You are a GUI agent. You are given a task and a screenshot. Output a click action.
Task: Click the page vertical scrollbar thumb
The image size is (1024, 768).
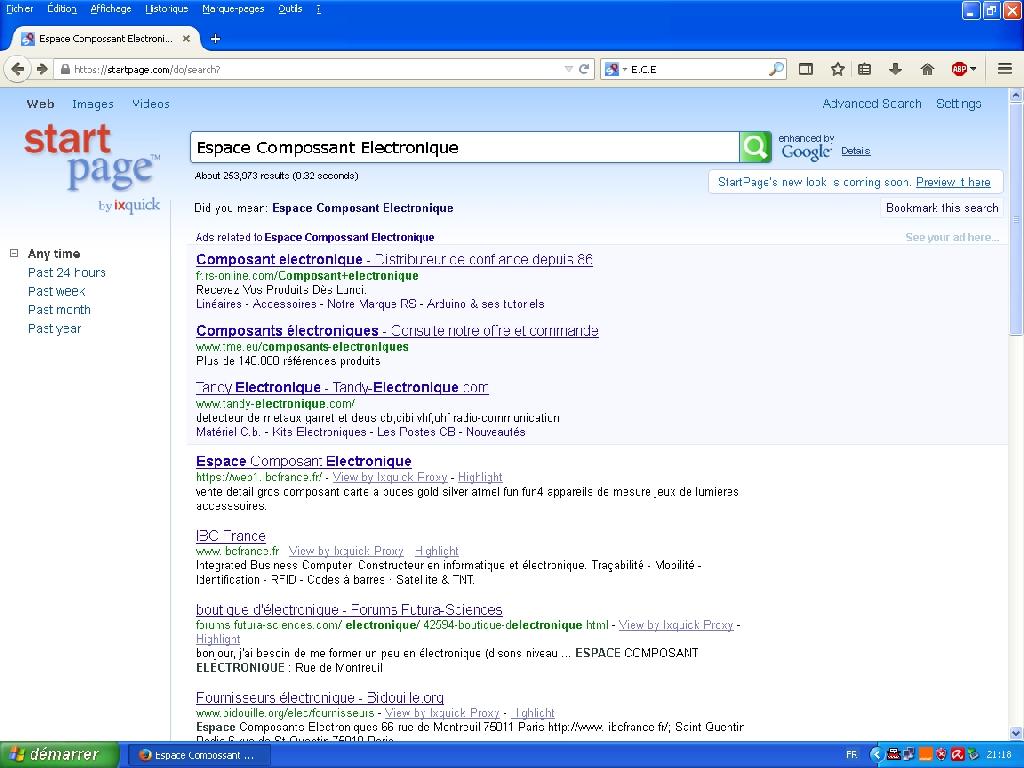coord(1016,221)
